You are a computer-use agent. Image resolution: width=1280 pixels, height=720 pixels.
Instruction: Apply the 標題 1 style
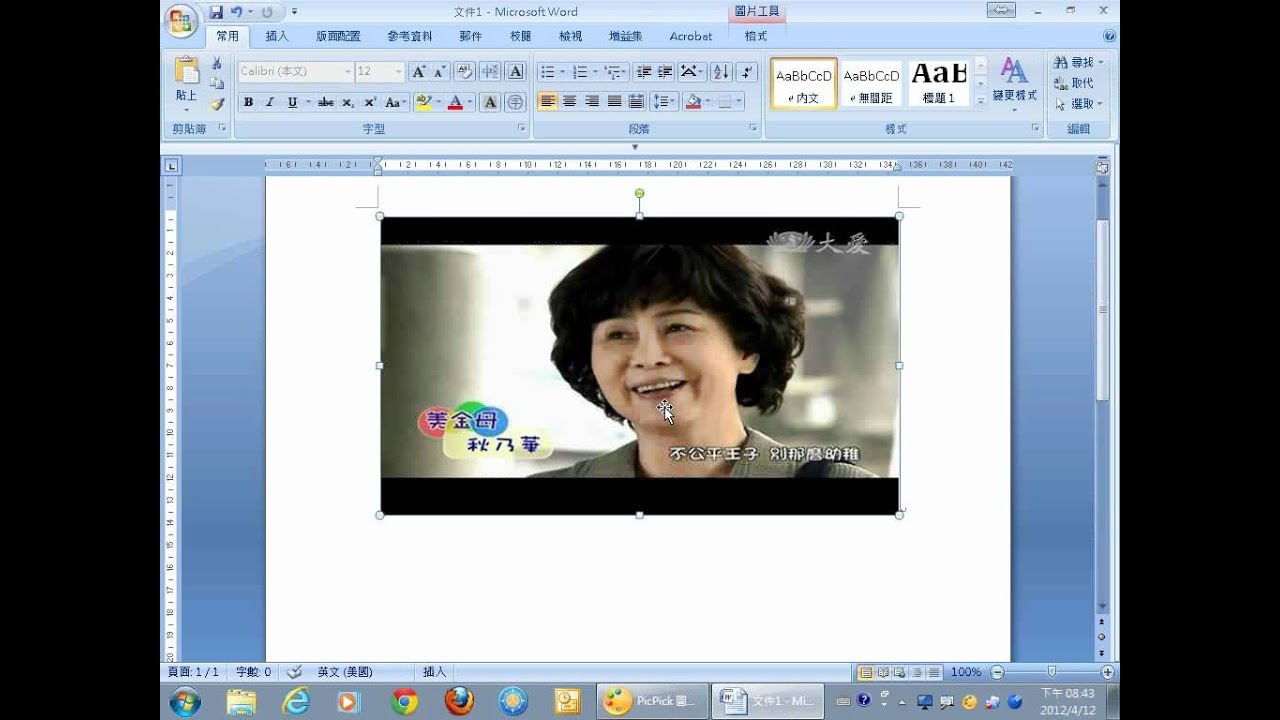tap(939, 84)
